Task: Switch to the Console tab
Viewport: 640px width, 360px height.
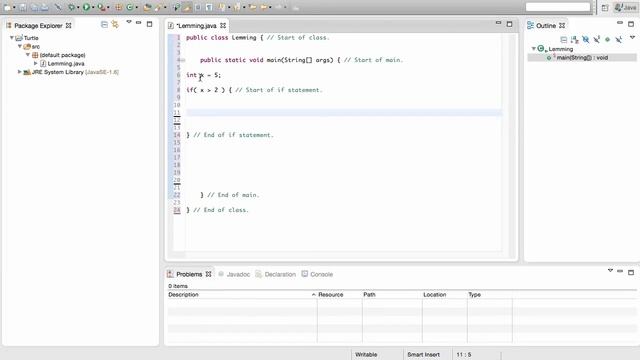Action: point(317,274)
